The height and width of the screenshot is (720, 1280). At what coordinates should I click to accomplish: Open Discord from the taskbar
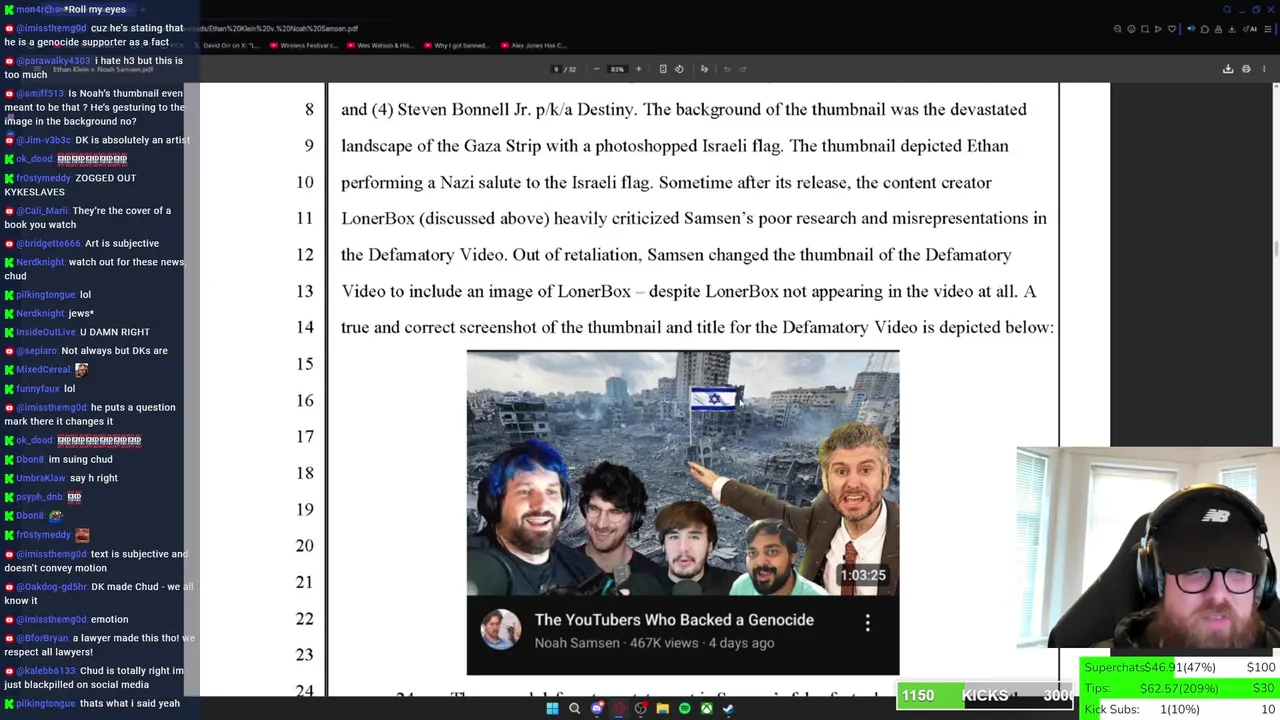coord(597,709)
